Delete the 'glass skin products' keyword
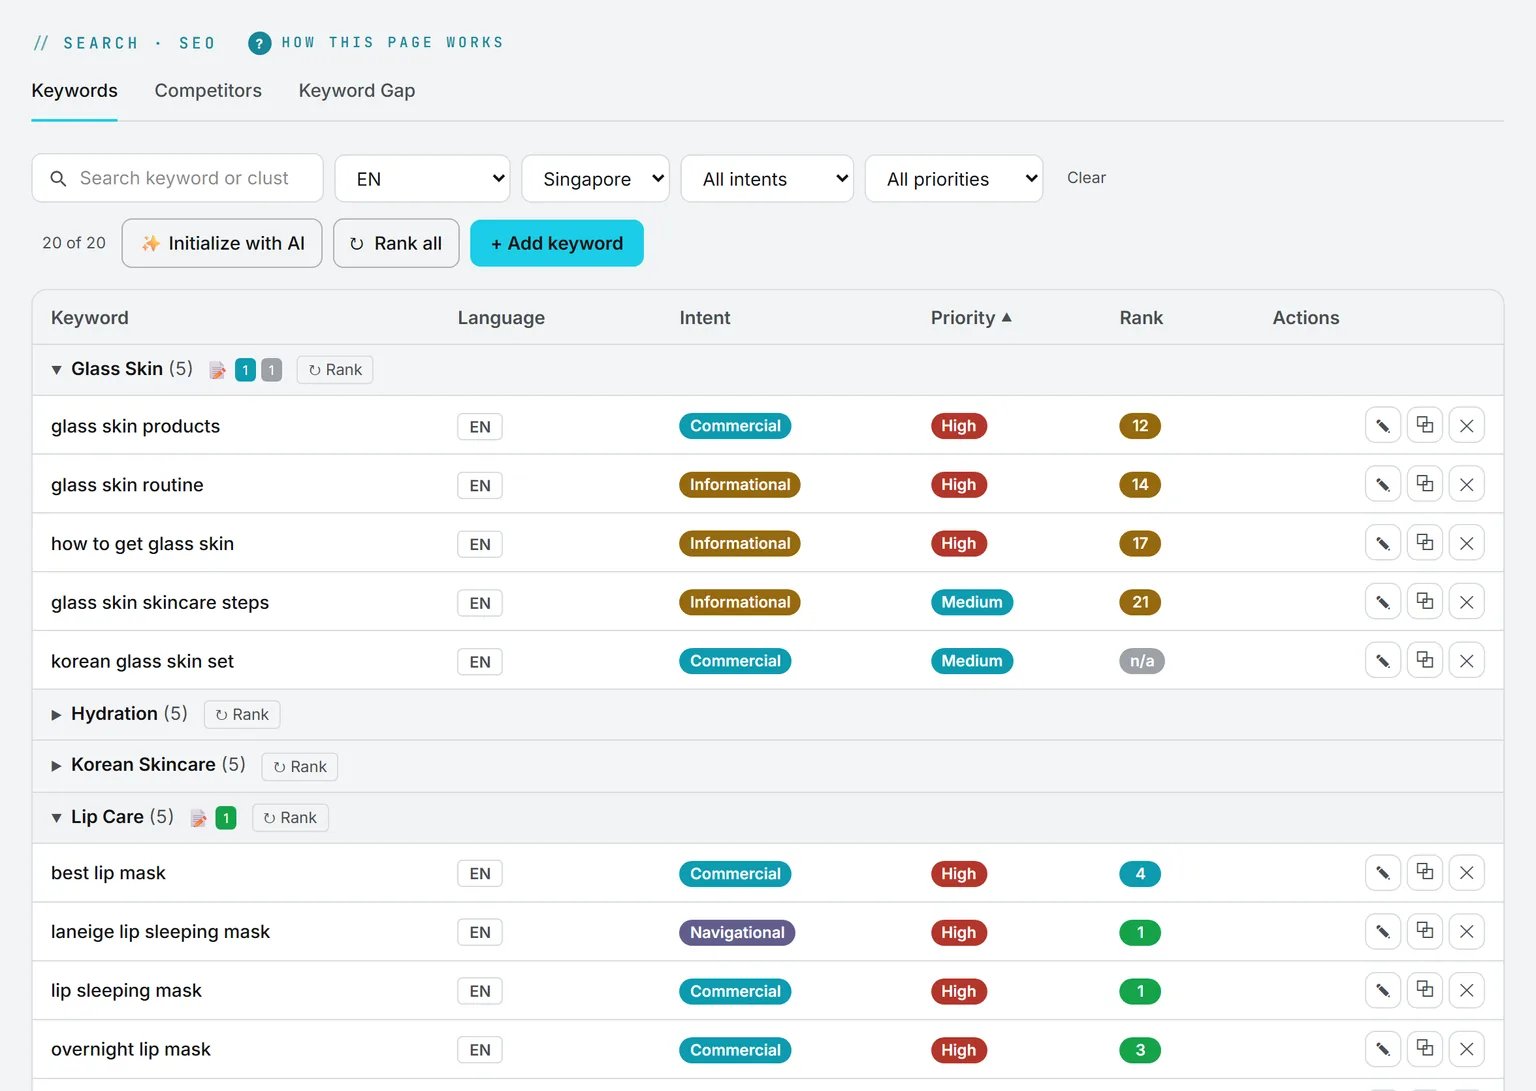 tap(1467, 426)
